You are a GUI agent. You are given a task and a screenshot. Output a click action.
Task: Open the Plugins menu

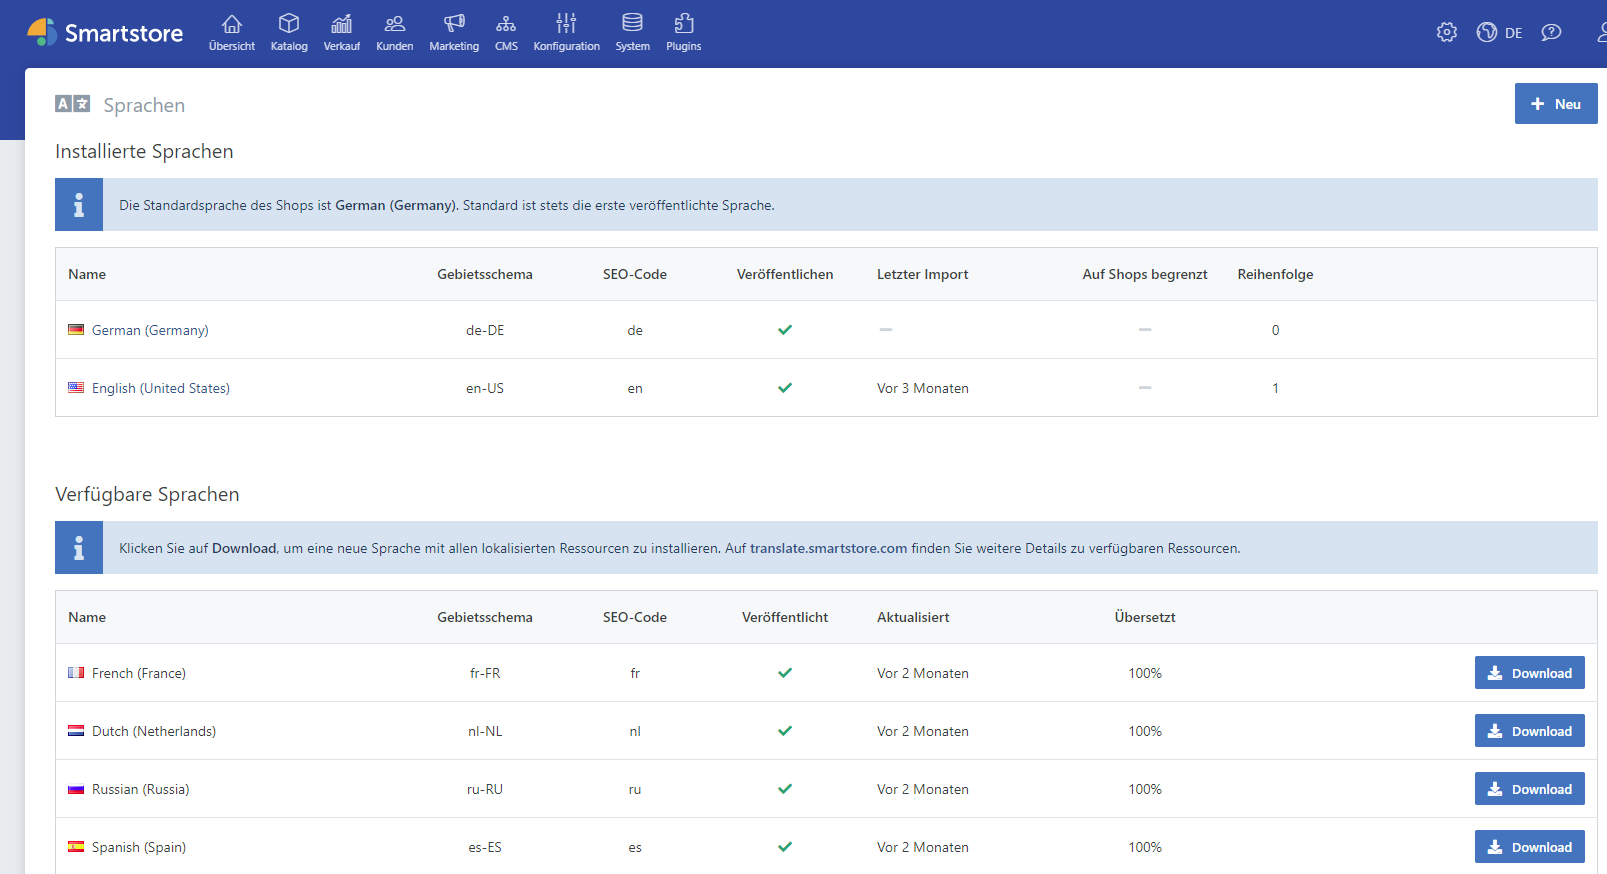click(x=684, y=32)
